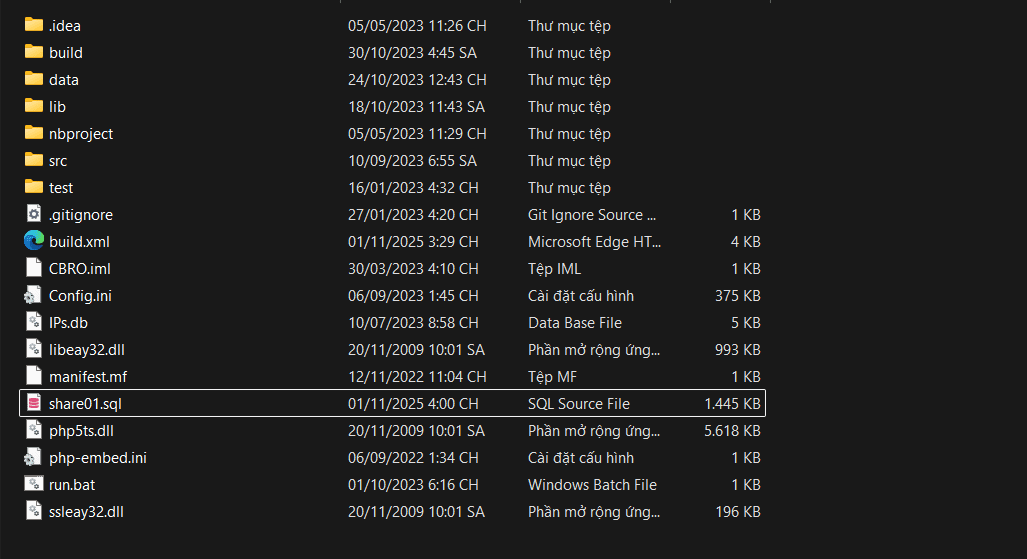Image resolution: width=1027 pixels, height=559 pixels.
Task: Click the data folder icon
Action: (x=33, y=79)
